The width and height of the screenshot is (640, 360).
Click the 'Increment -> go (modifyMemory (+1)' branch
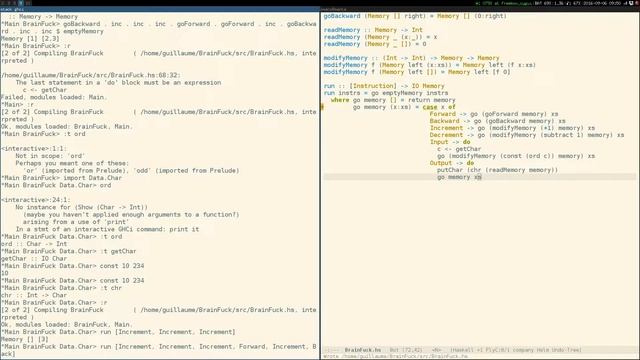[x=512, y=128]
